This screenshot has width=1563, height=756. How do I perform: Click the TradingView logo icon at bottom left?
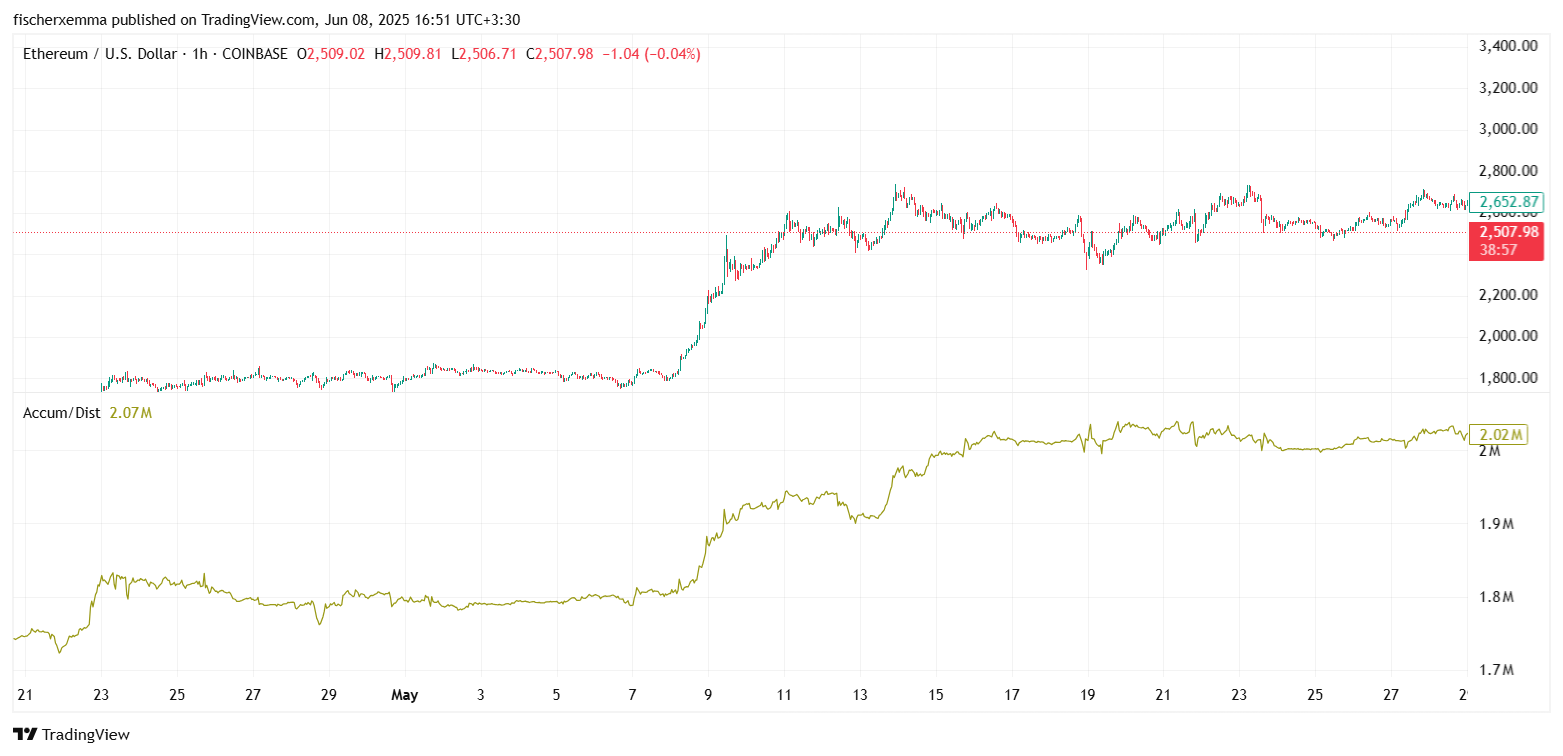tap(24, 735)
